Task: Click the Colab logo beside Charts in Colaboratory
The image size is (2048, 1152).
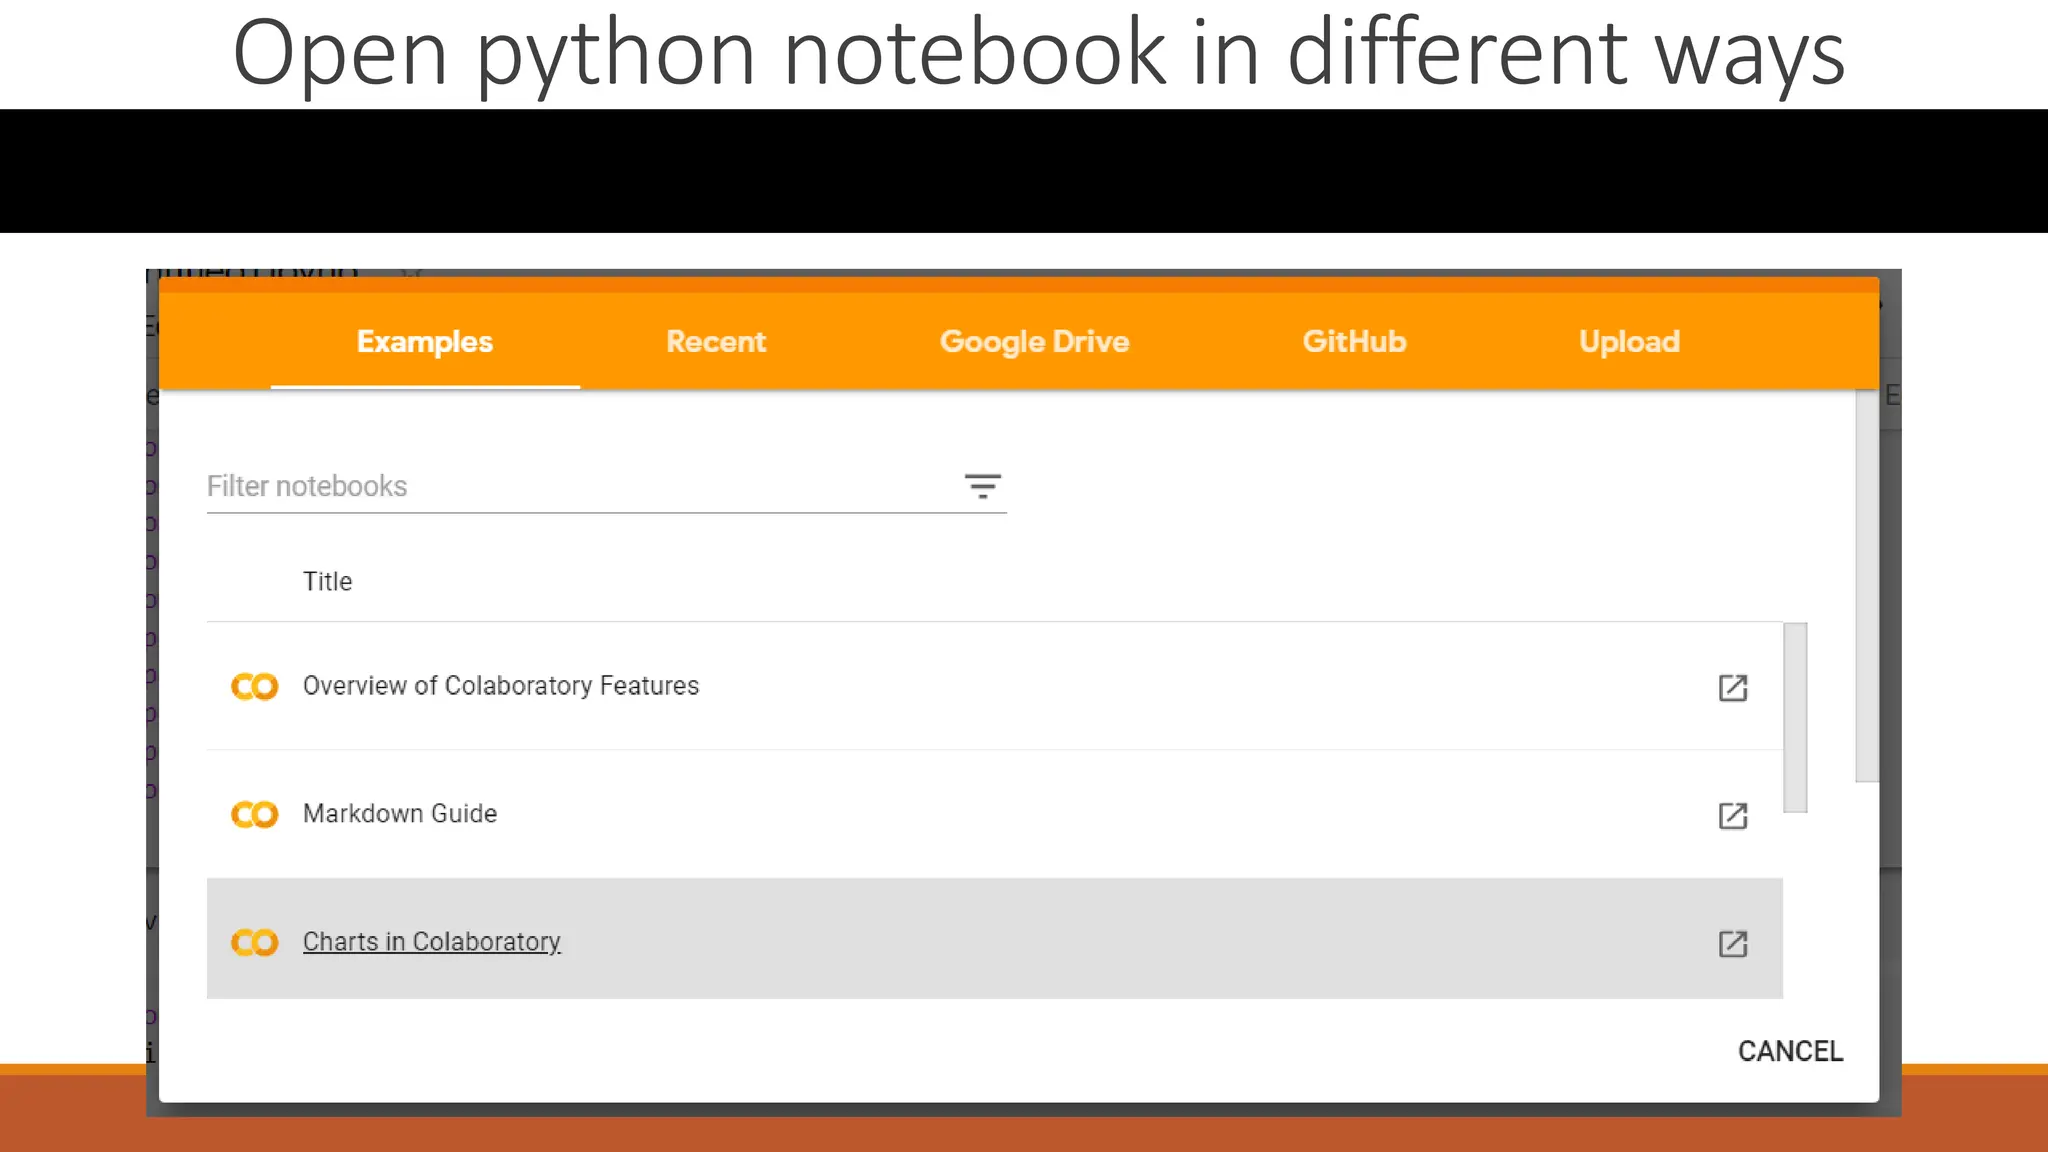Action: tap(255, 943)
